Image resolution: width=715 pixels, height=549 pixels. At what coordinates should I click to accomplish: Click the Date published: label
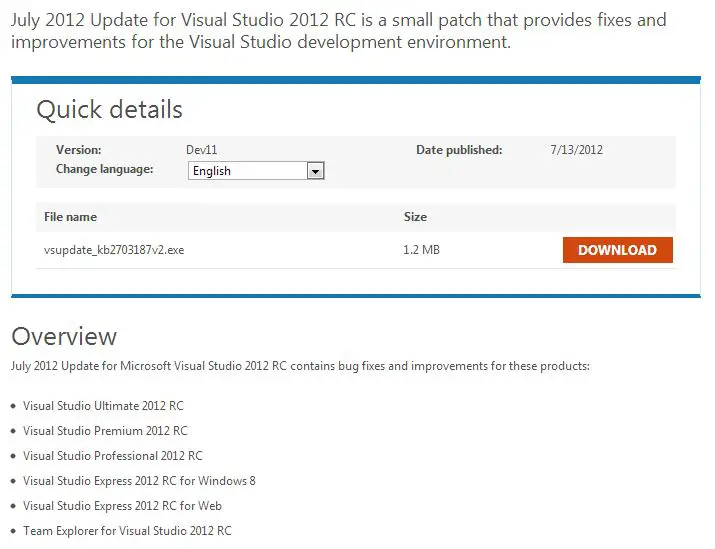[x=459, y=150]
